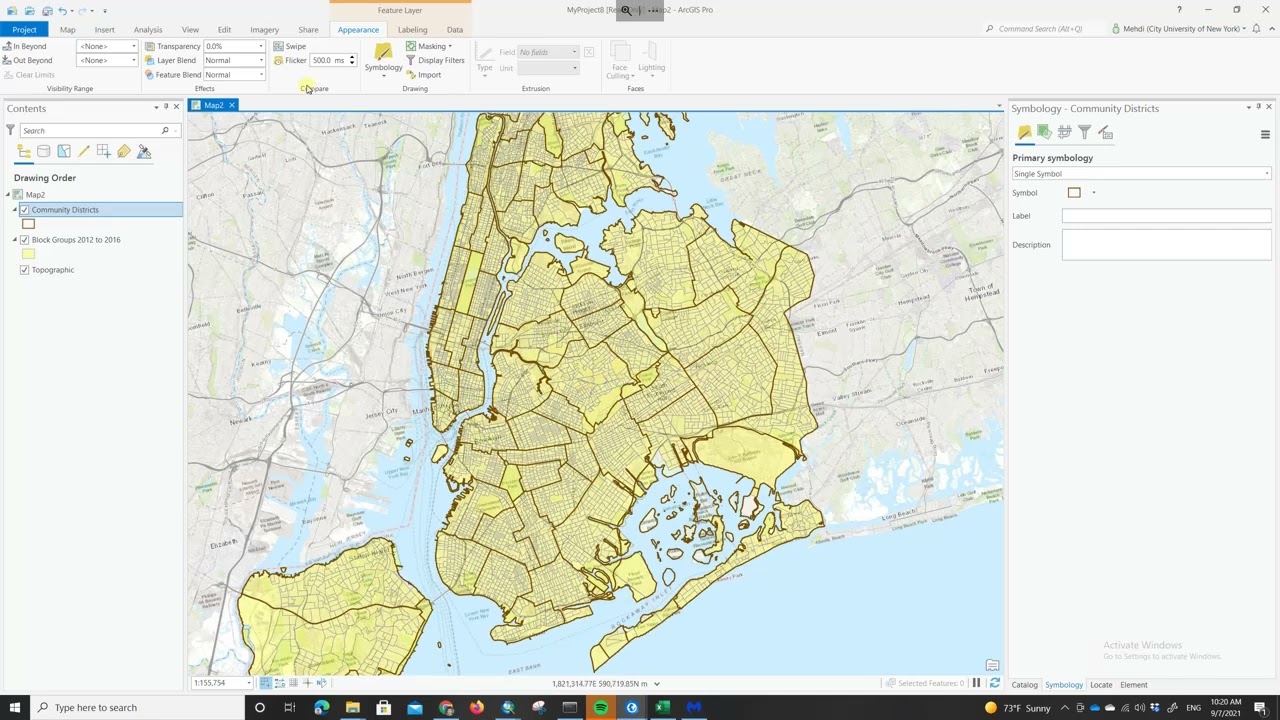
Task: Expand the Symbology button dropdown
Action: [x=383, y=75]
